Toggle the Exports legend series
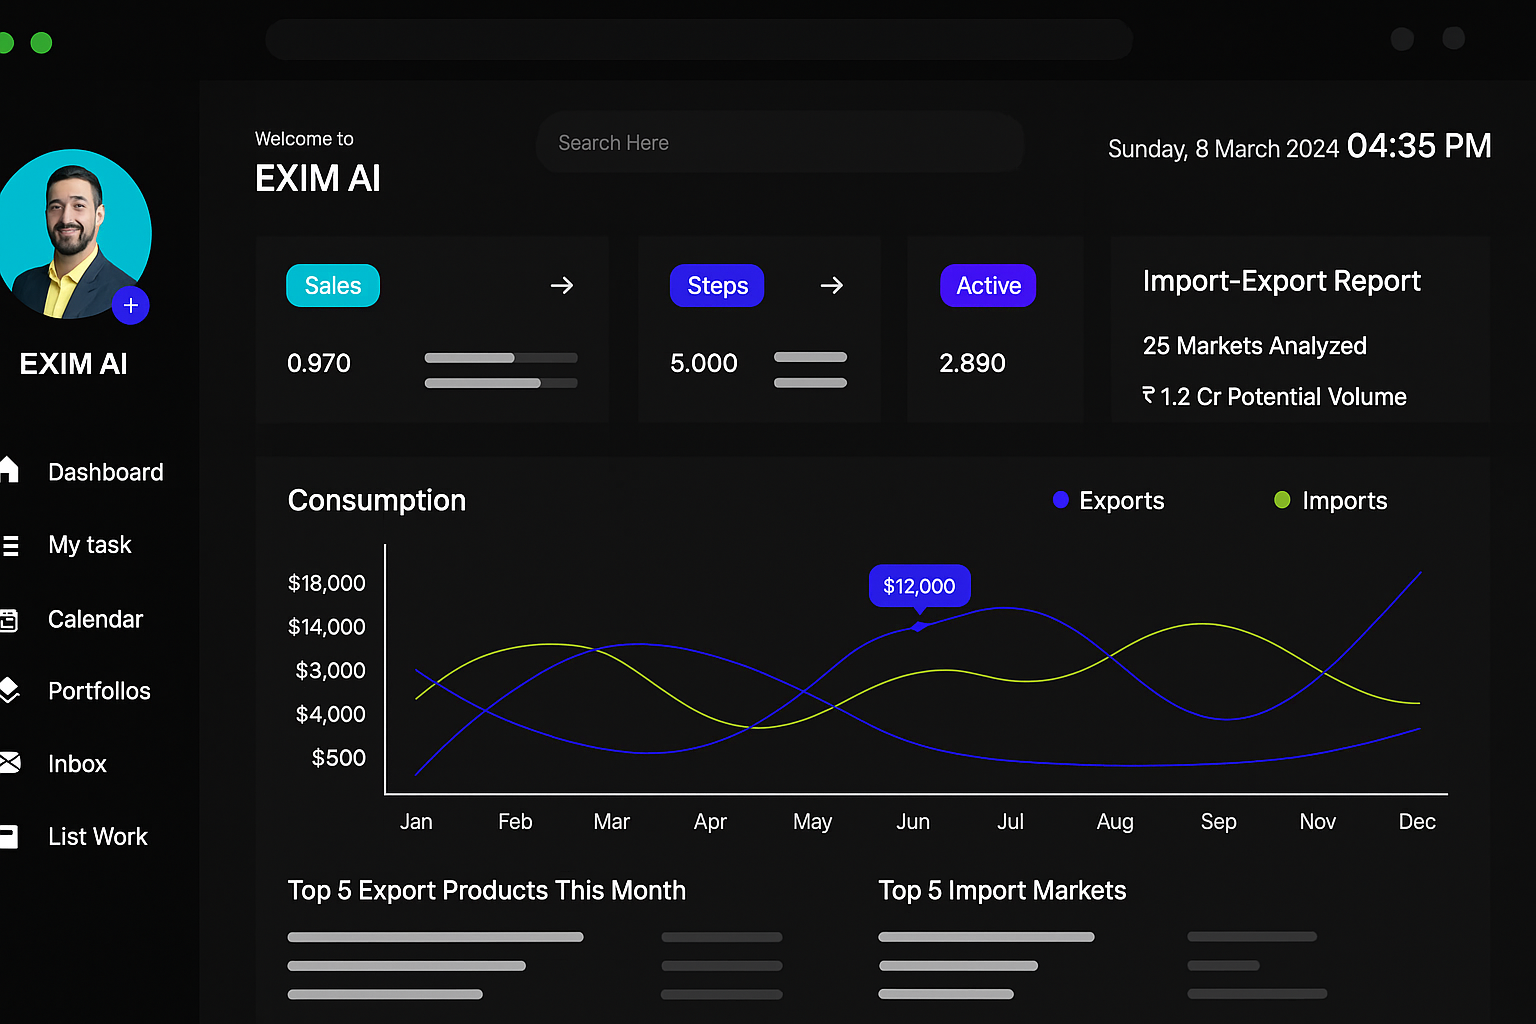Viewport: 1536px width, 1024px height. tap(1109, 500)
